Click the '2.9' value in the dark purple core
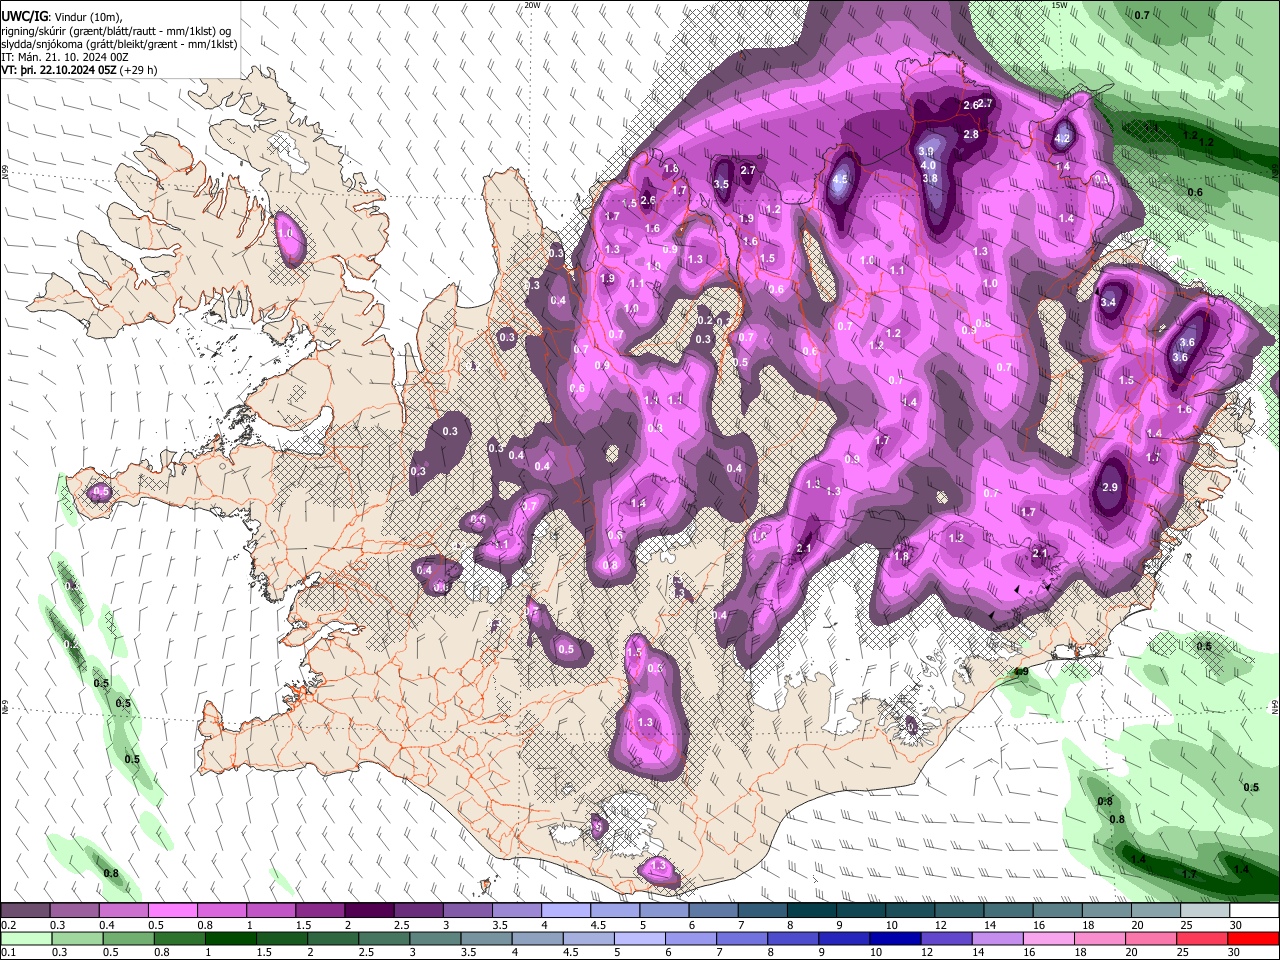The image size is (1280, 960). click(1110, 488)
